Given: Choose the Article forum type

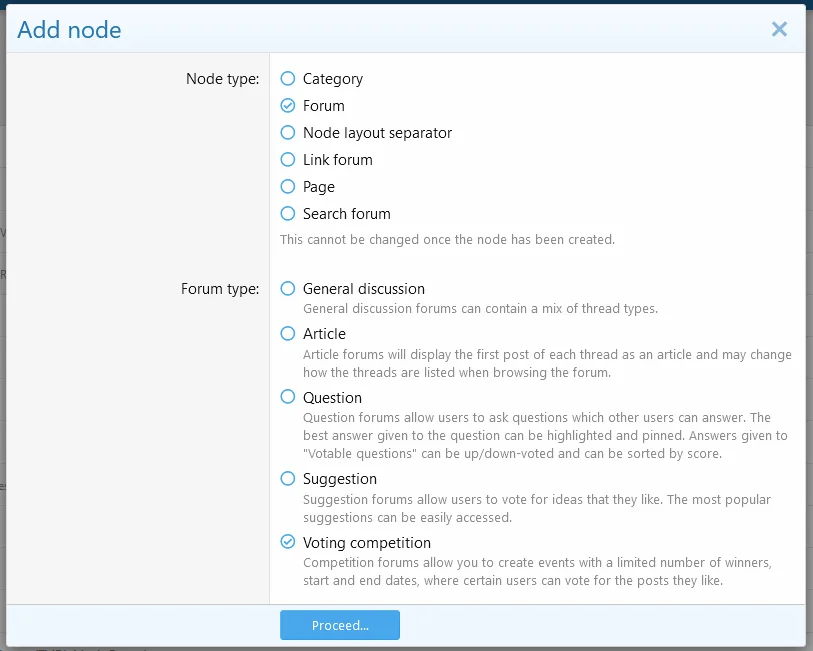Looking at the screenshot, I should coord(288,334).
